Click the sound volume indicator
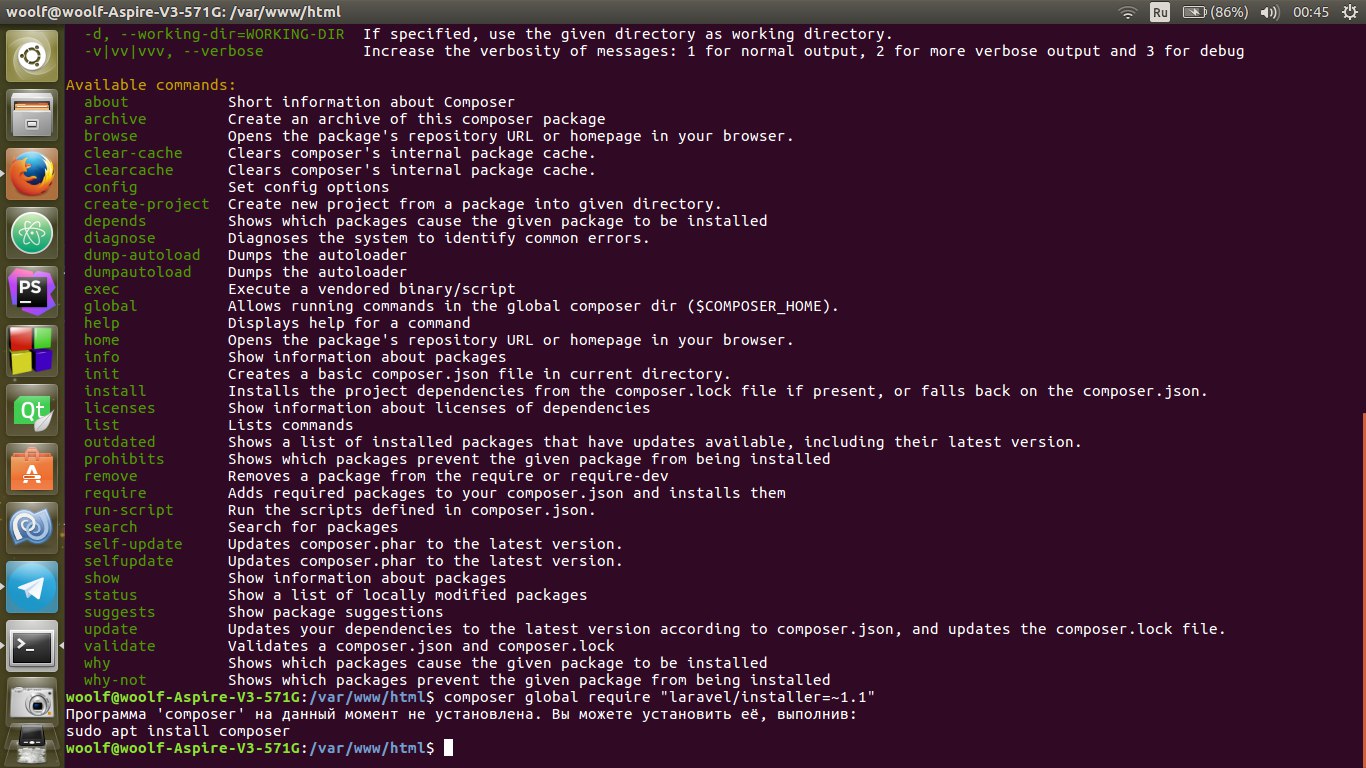The image size is (1366, 768). pyautogui.click(x=1270, y=12)
